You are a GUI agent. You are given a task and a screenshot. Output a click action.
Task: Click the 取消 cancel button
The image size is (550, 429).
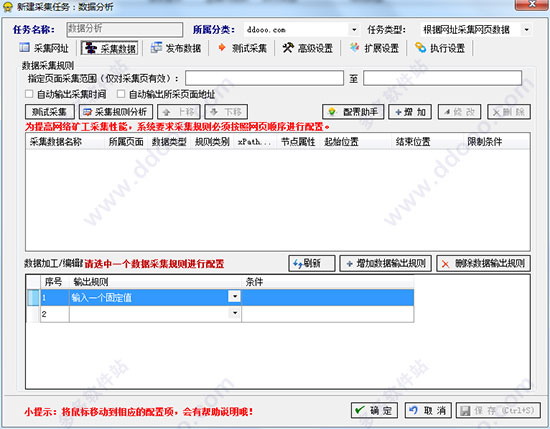click(x=428, y=410)
